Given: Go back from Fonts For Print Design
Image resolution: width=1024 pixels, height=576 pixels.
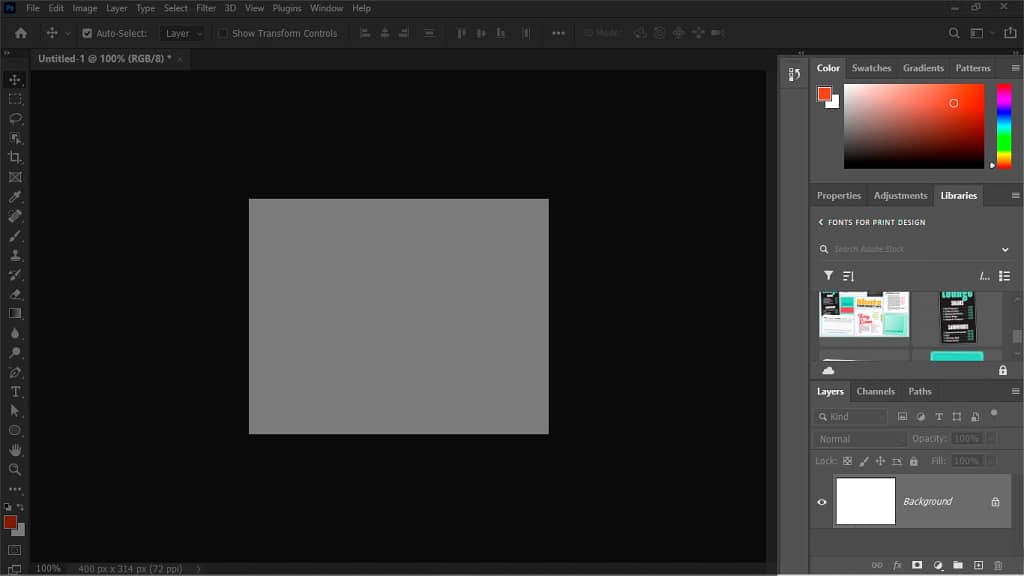Looking at the screenshot, I should click(x=821, y=222).
